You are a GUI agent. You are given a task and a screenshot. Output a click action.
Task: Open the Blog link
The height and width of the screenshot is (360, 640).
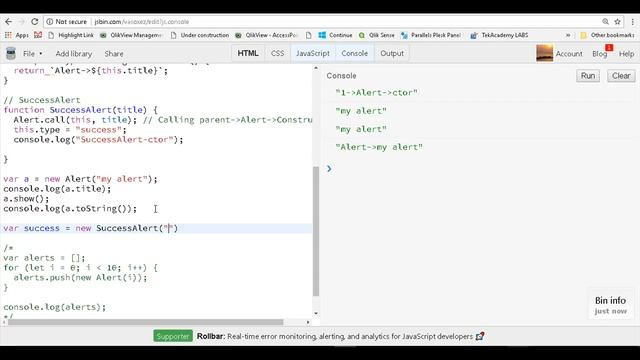click(600, 54)
